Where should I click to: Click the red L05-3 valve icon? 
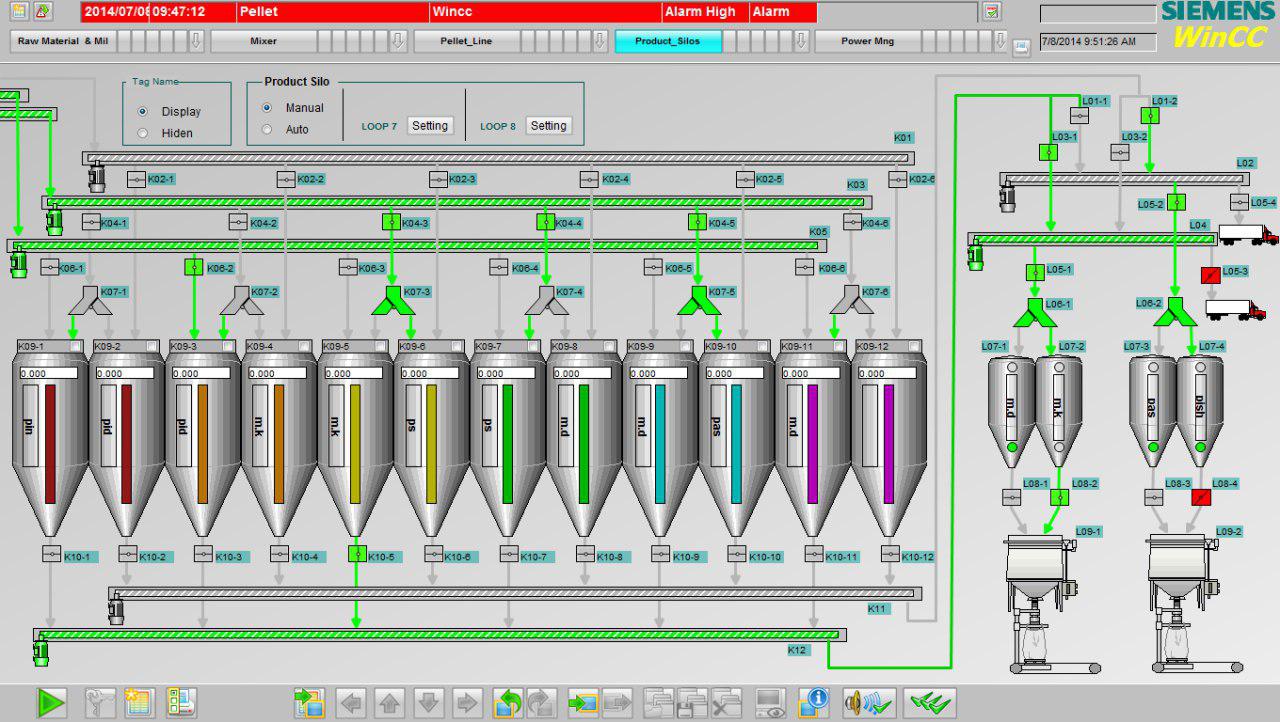pyautogui.click(x=1210, y=274)
